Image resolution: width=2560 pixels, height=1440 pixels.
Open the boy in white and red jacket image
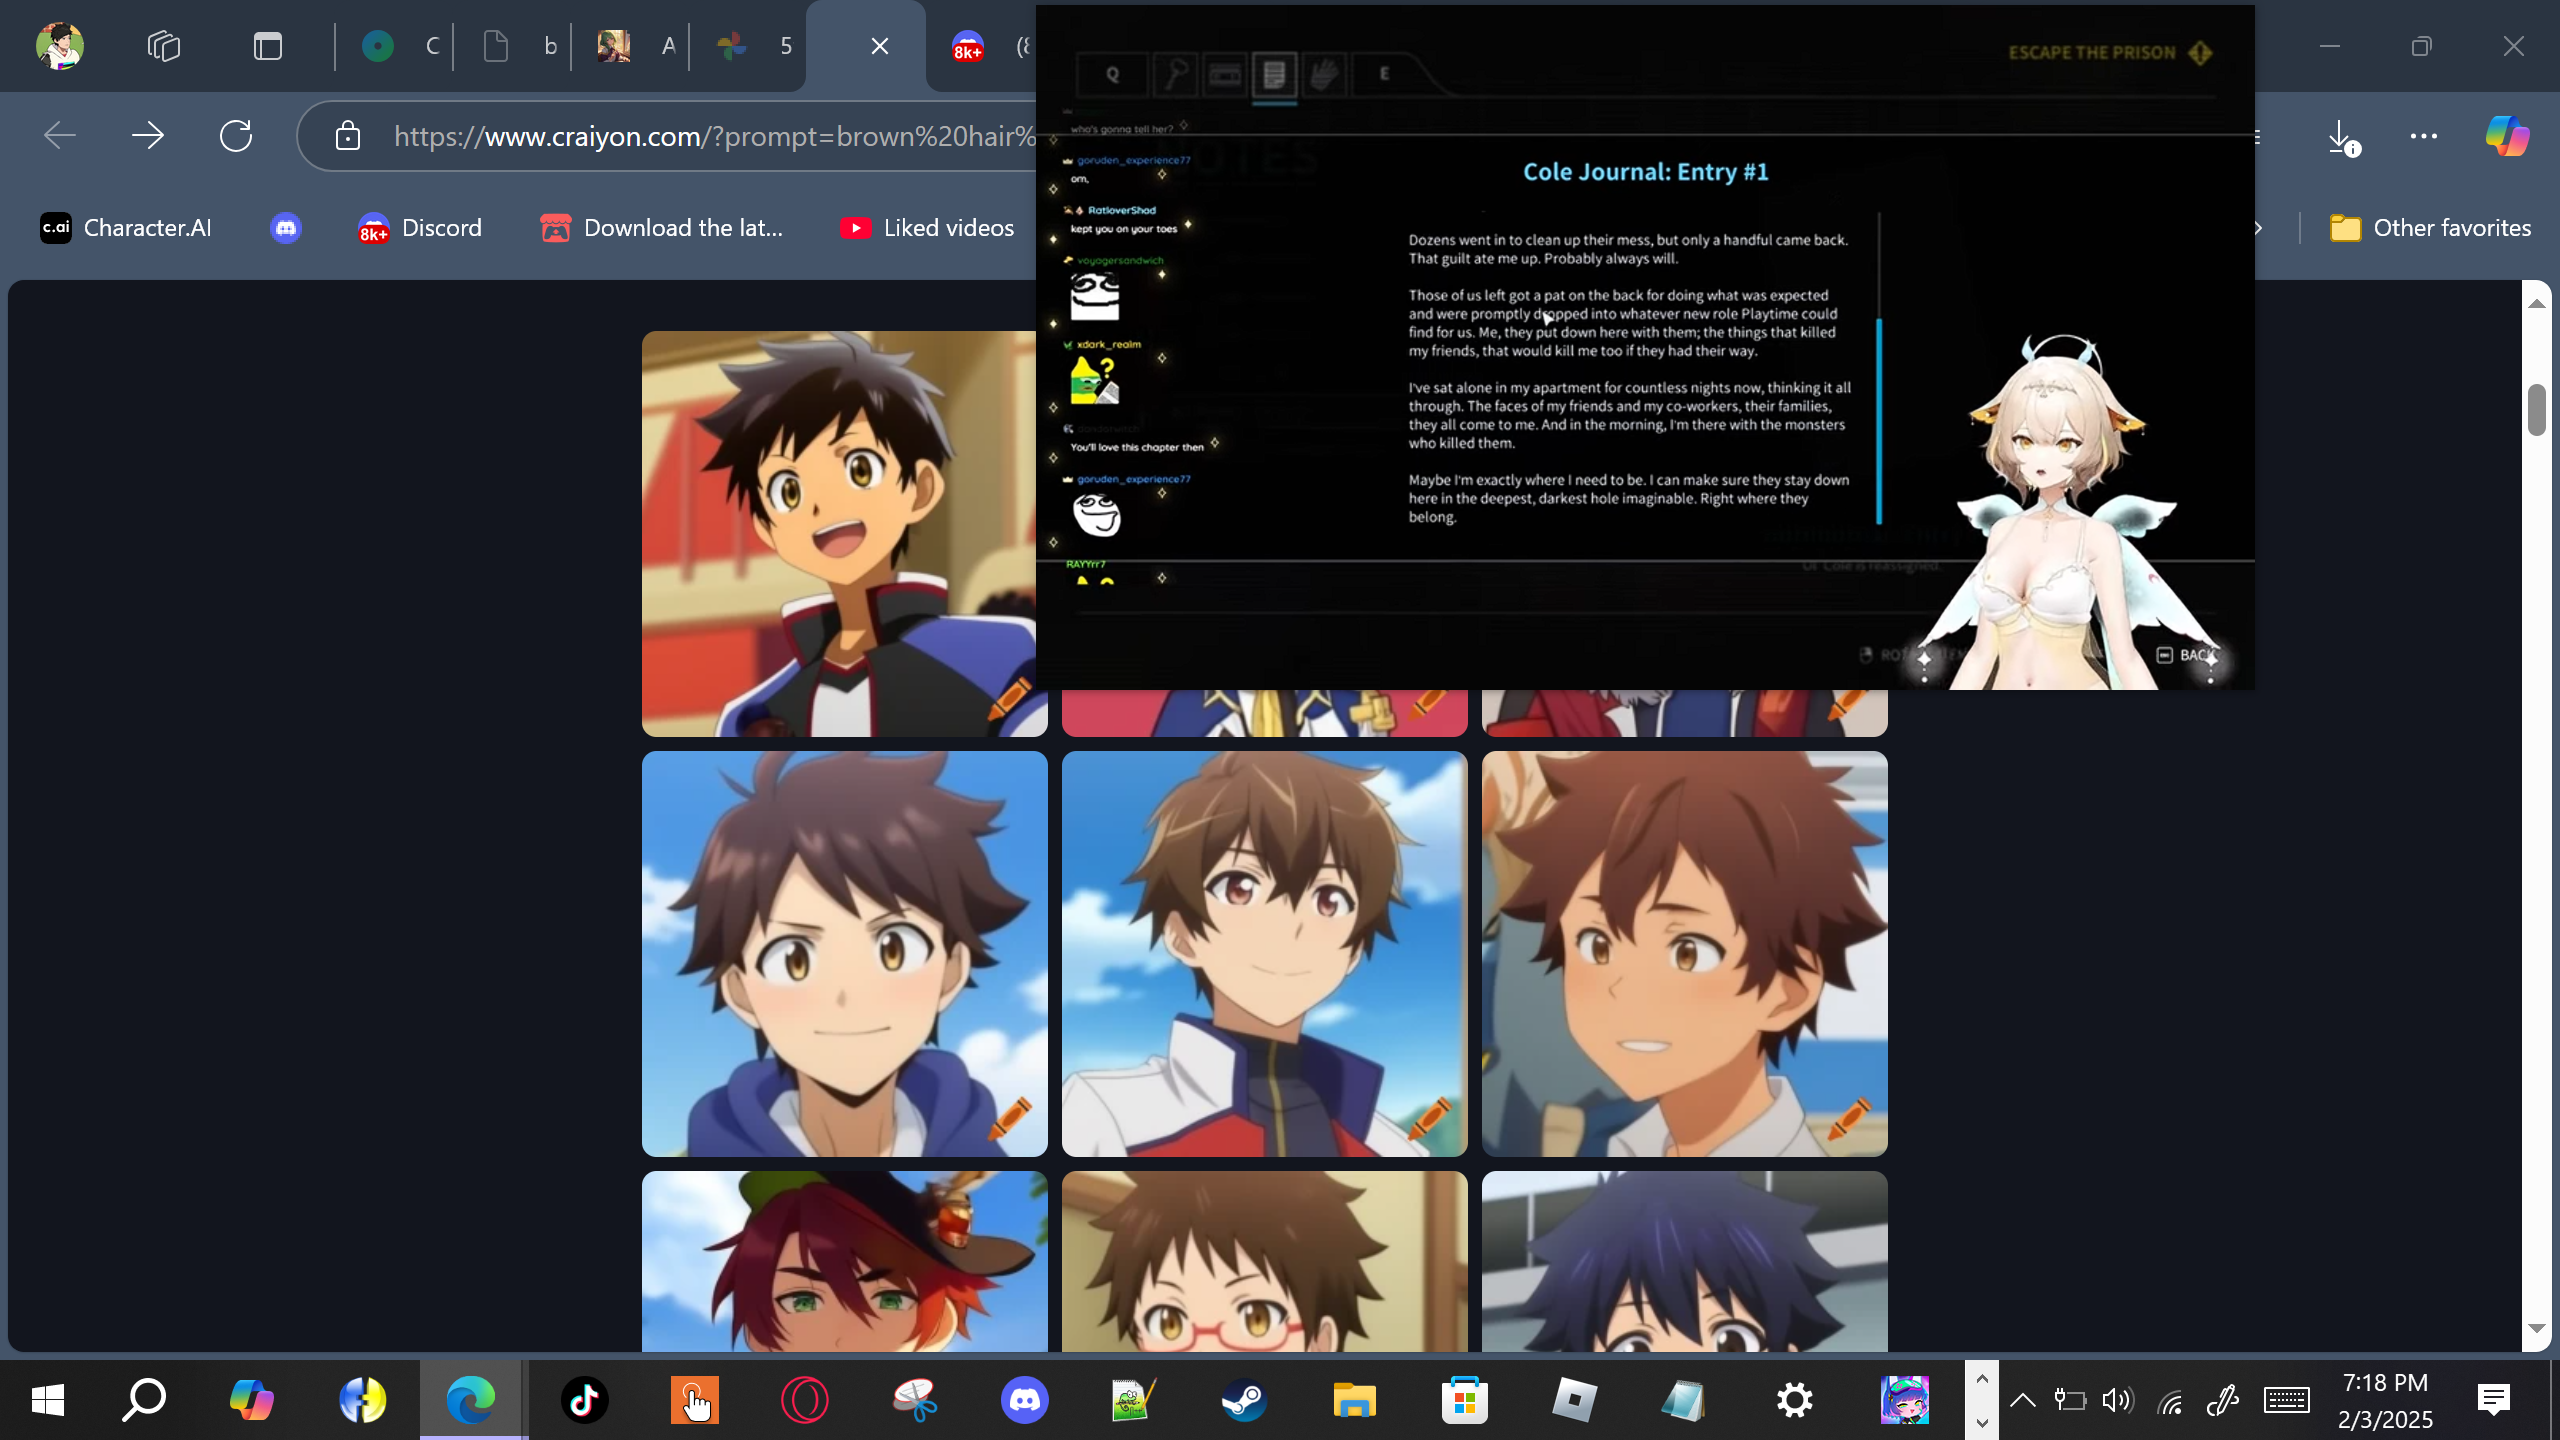coord(1265,954)
